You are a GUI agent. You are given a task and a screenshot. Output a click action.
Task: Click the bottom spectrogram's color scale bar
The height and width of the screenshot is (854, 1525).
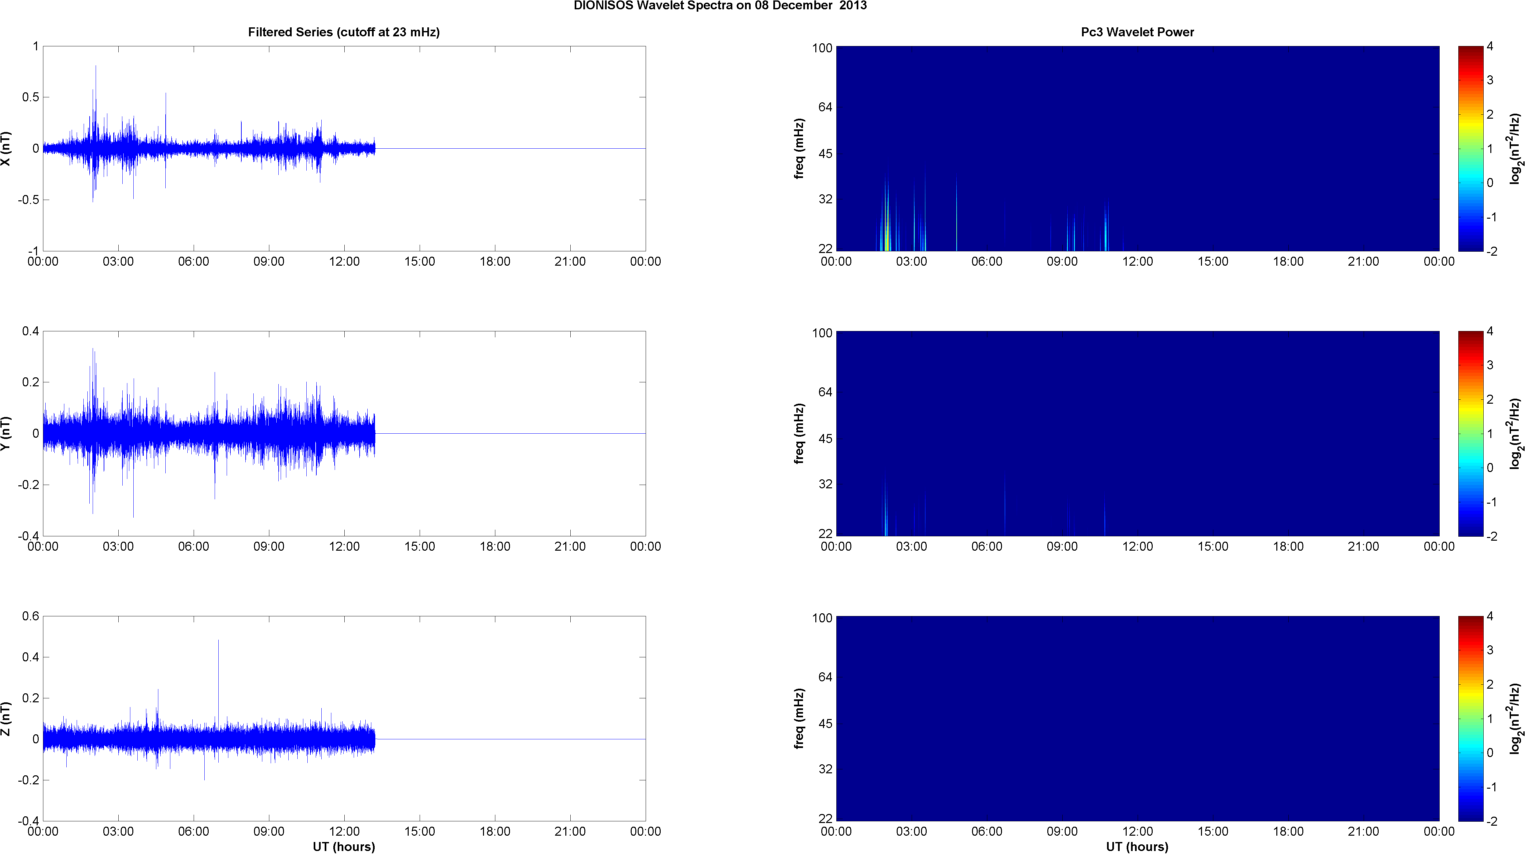[1470, 719]
